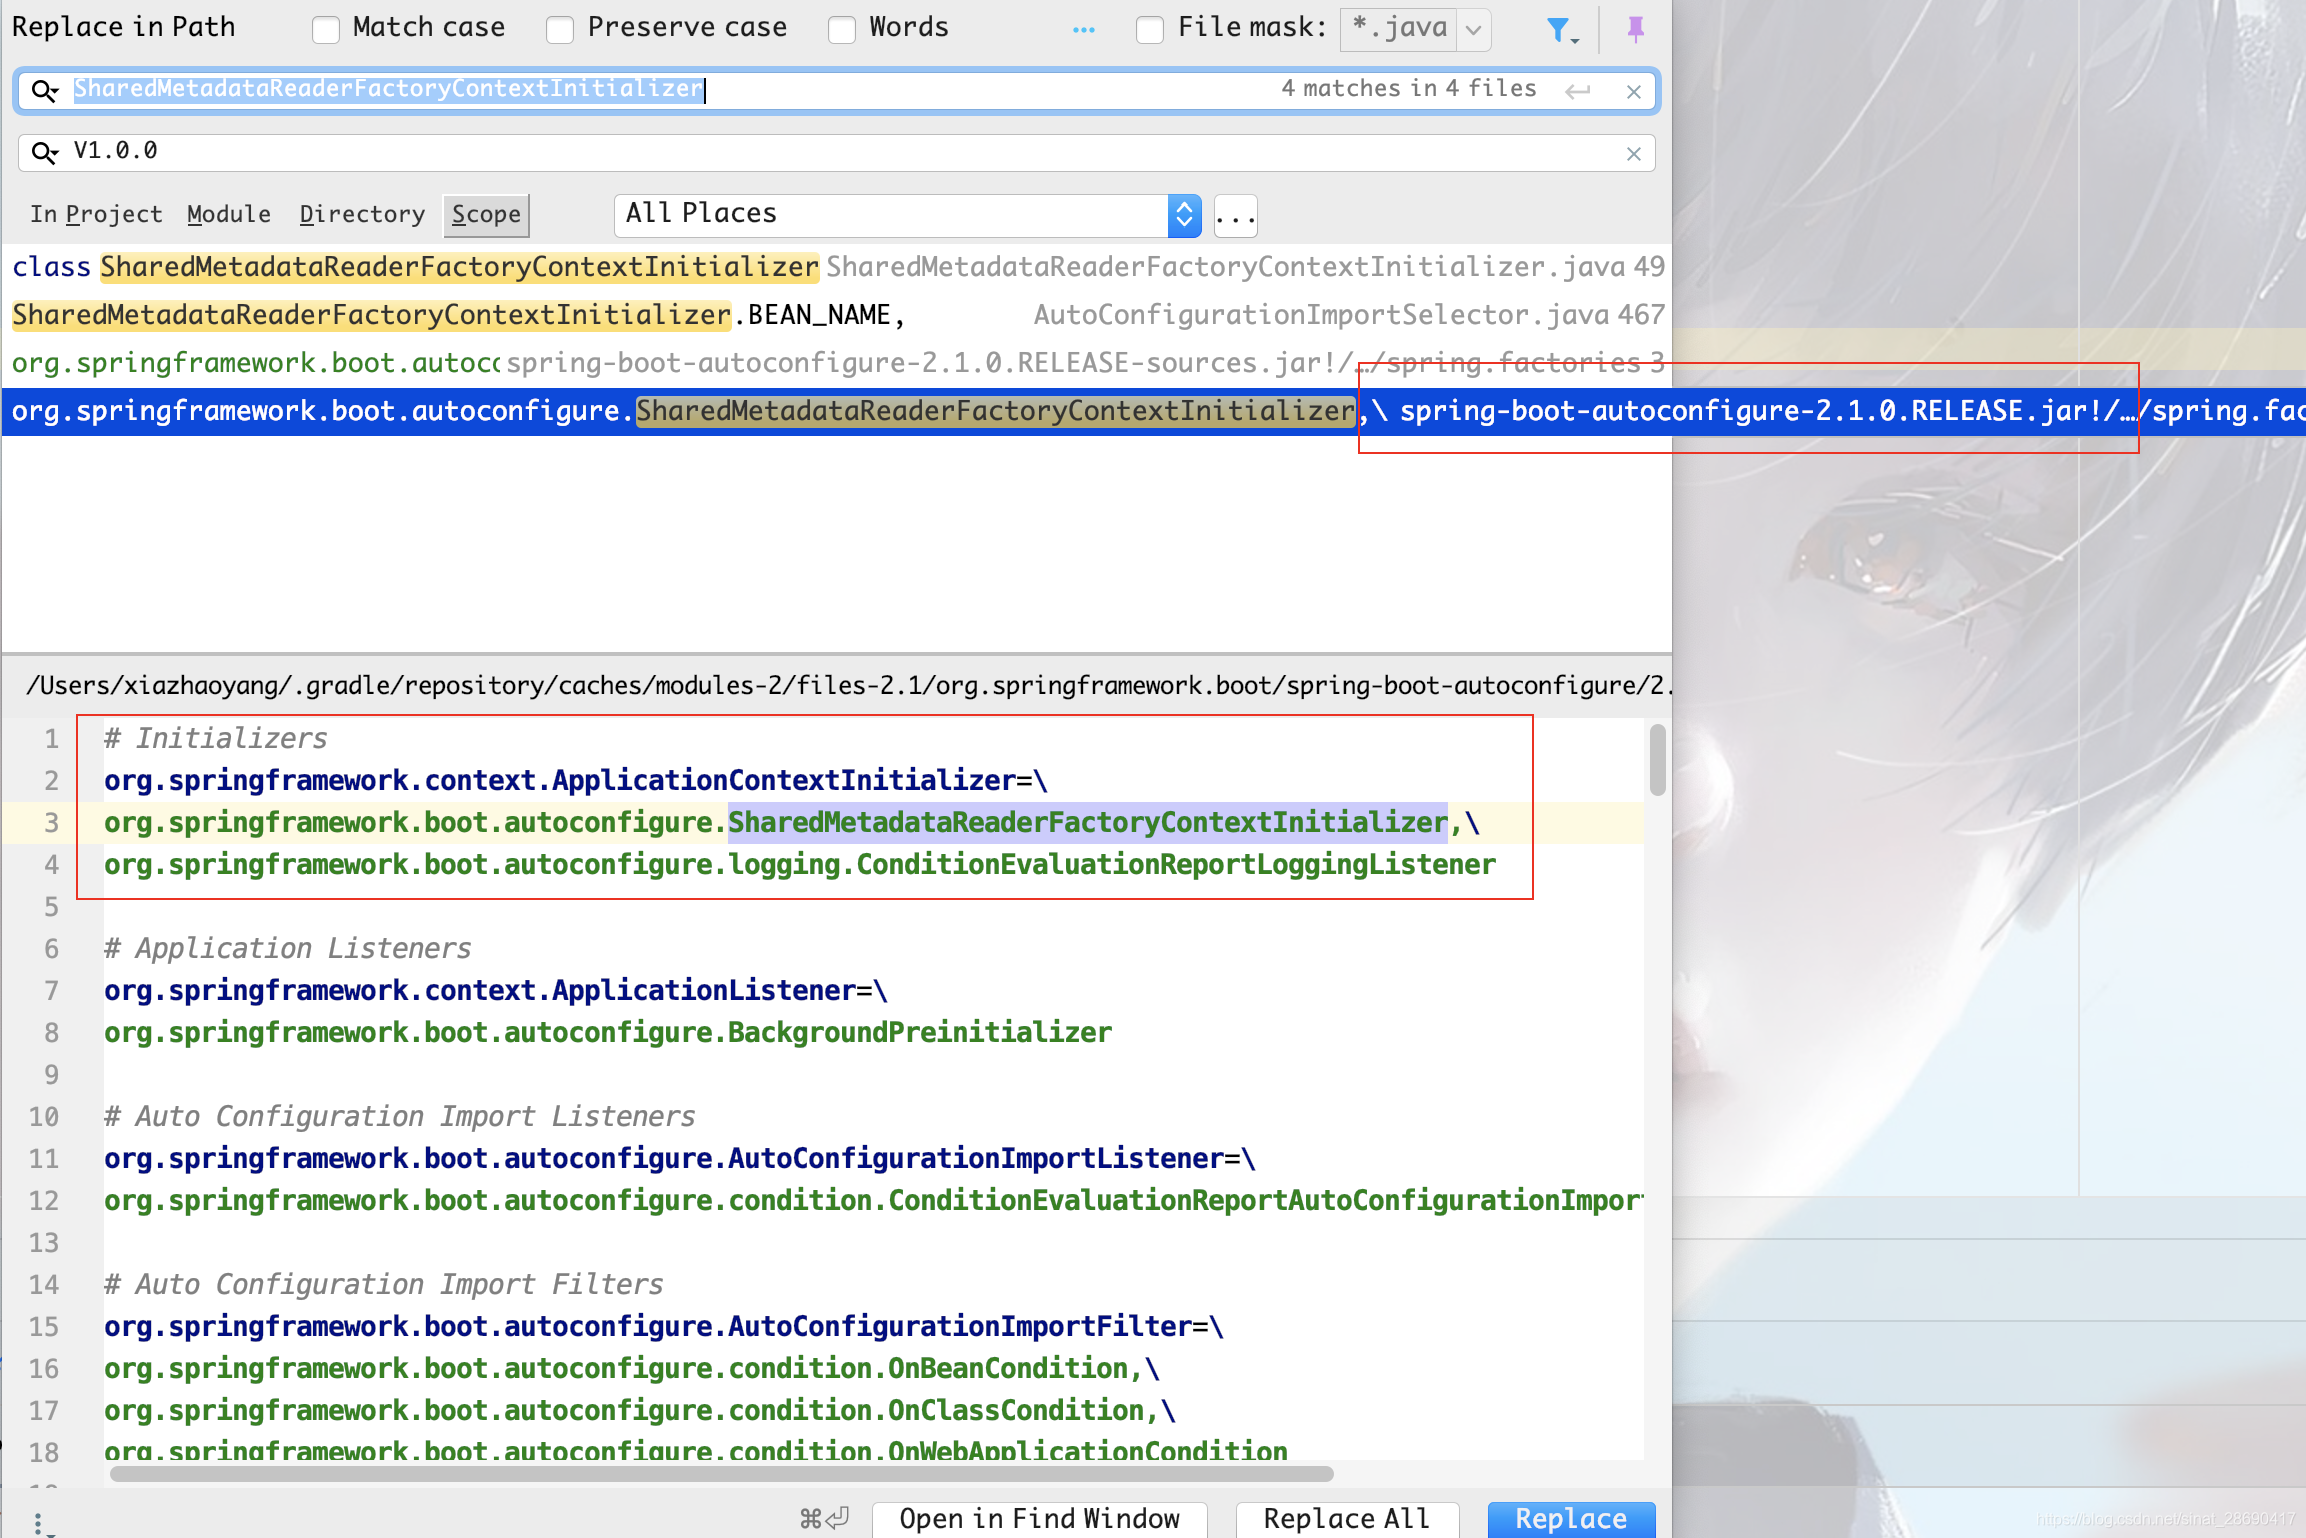Switch to the In Project tab
2306x1538 pixels.
pos(96,215)
